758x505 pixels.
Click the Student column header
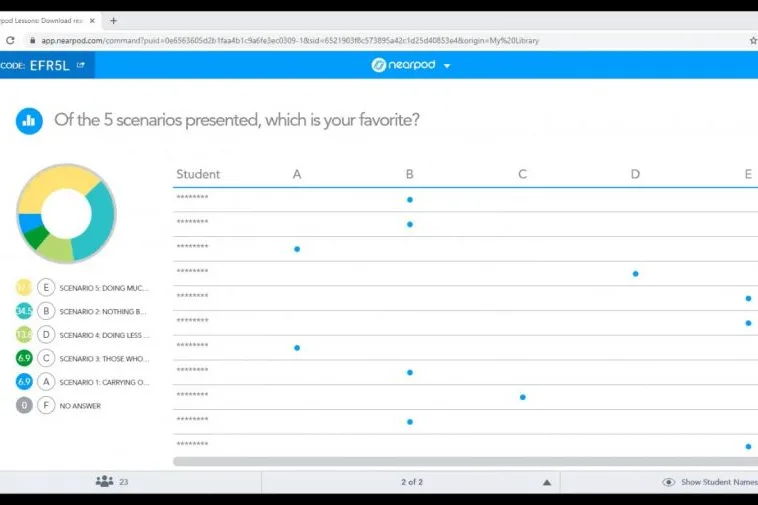tap(198, 174)
